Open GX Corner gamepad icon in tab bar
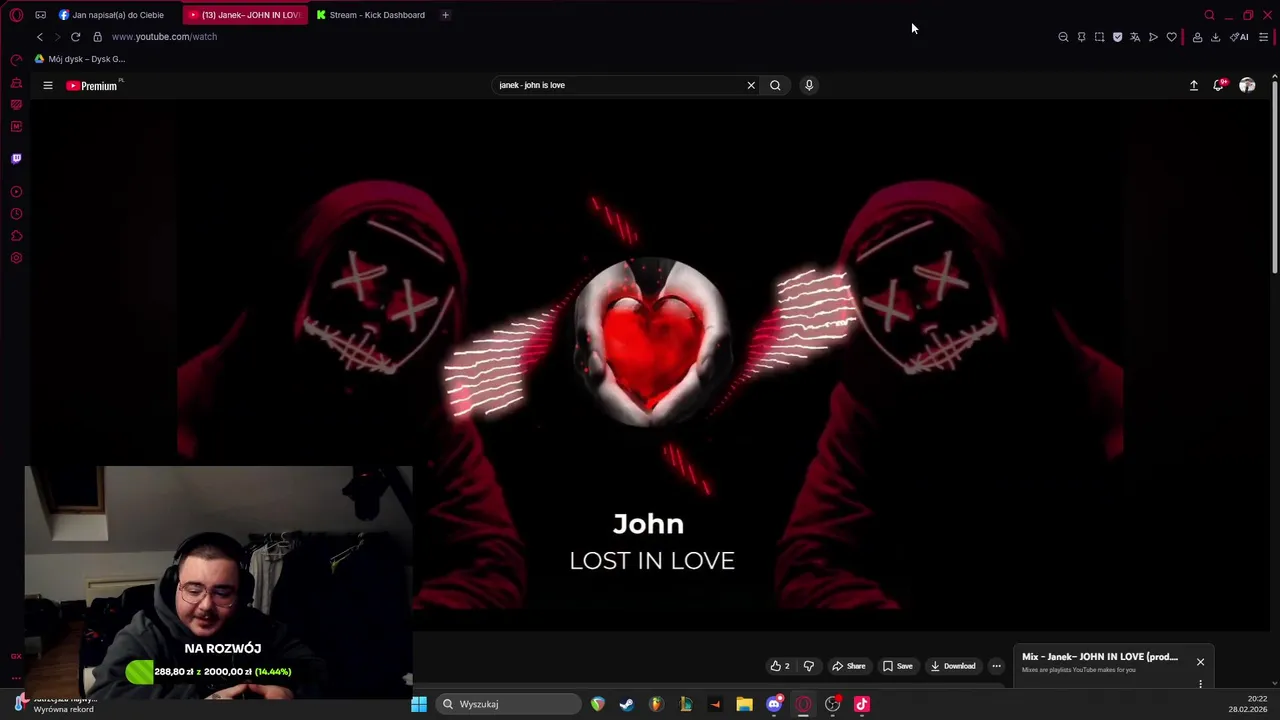The image size is (1280, 720). (x=40, y=15)
